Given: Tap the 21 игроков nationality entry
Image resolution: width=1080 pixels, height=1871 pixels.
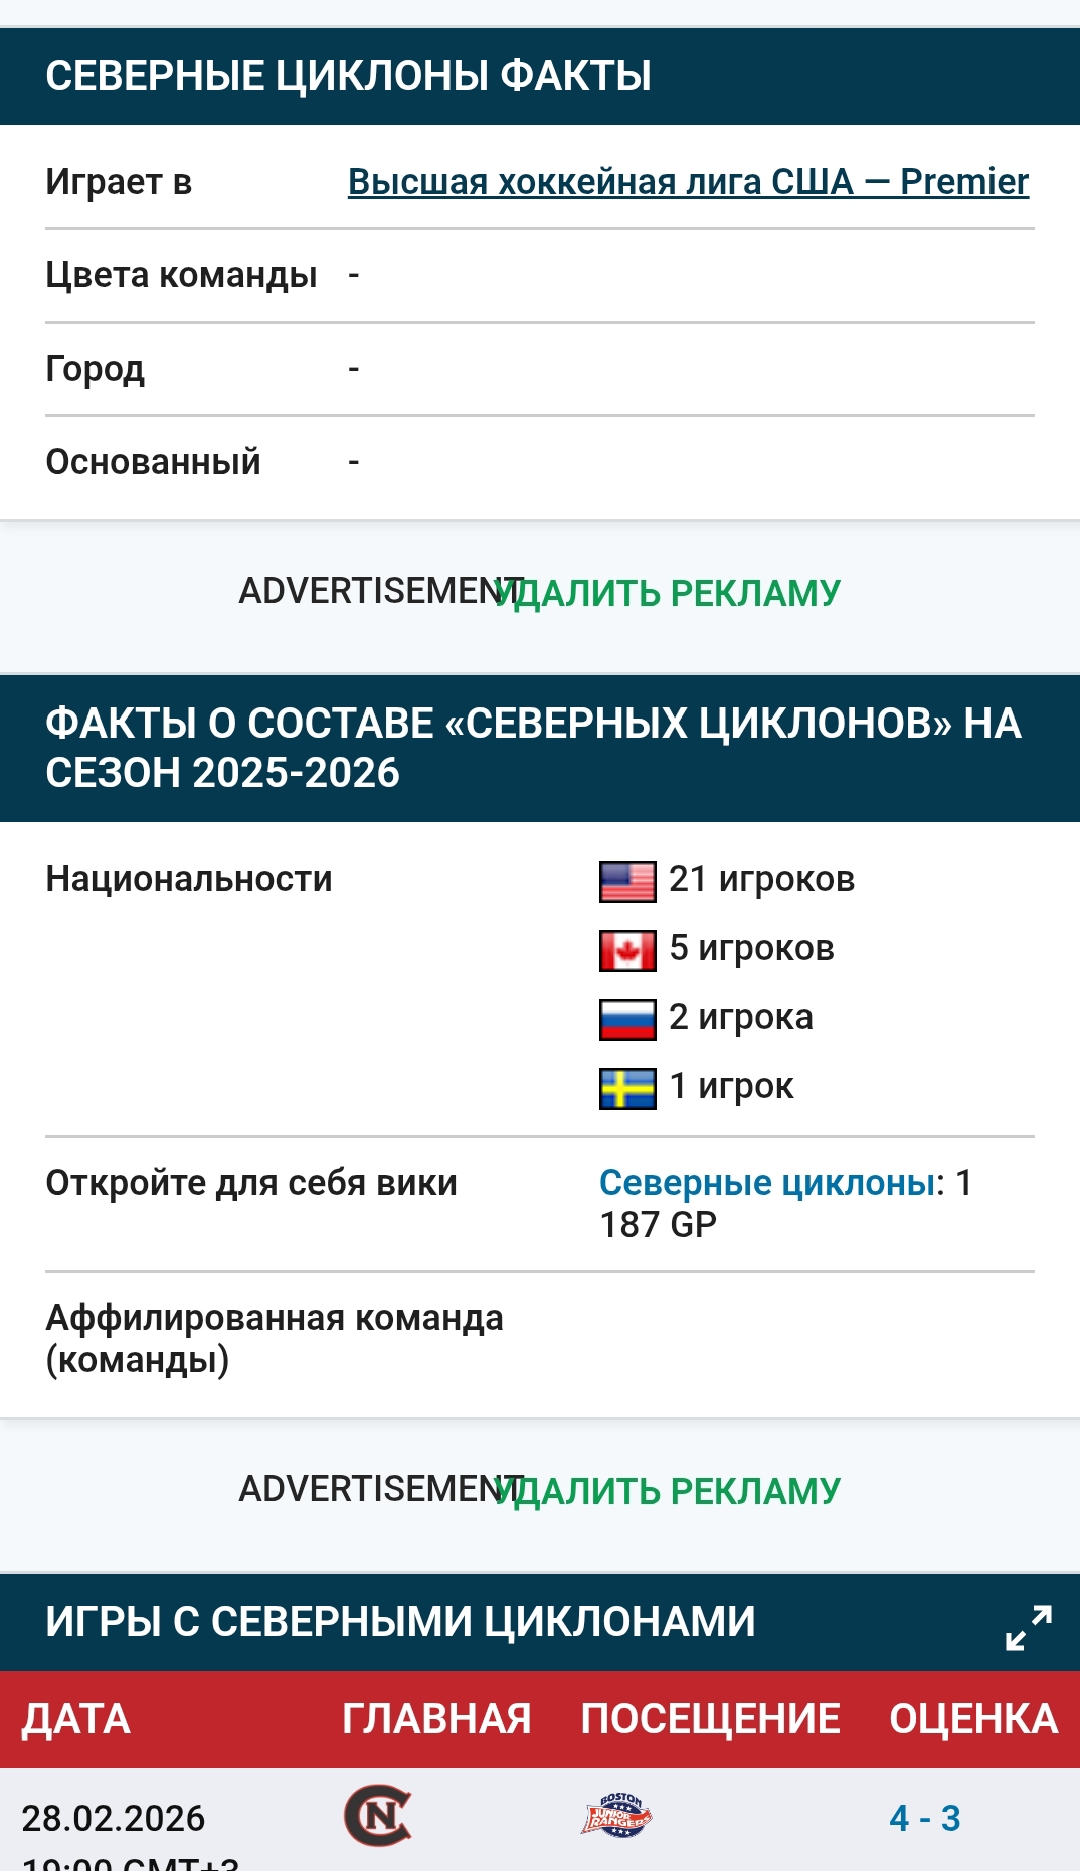Looking at the screenshot, I should [x=761, y=879].
